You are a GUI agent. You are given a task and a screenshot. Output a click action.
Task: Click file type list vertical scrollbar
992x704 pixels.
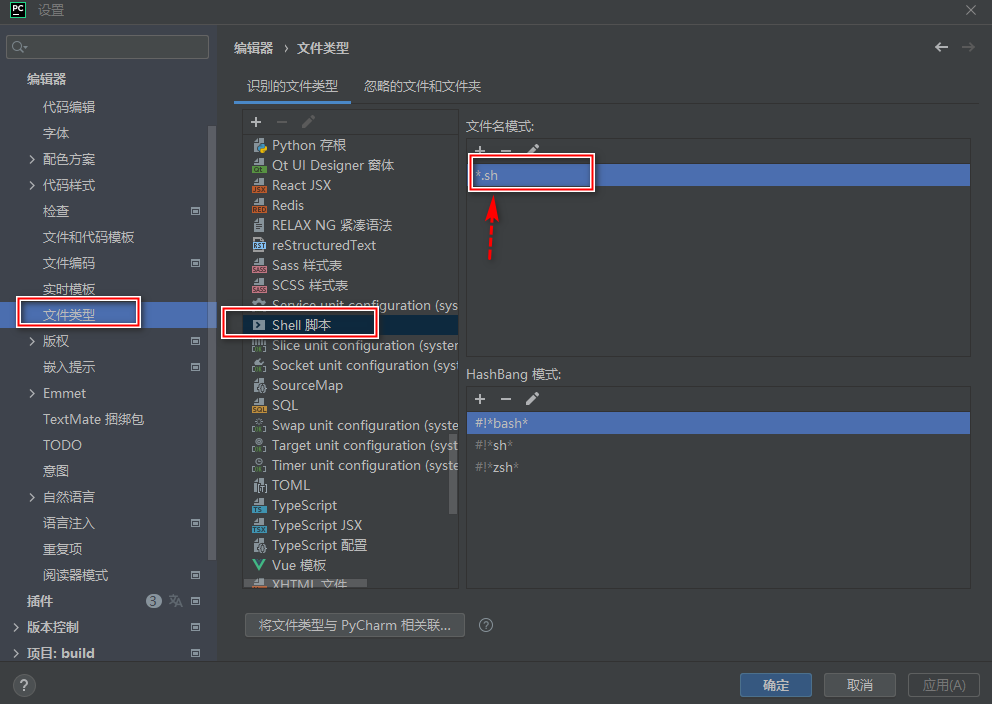click(452, 474)
